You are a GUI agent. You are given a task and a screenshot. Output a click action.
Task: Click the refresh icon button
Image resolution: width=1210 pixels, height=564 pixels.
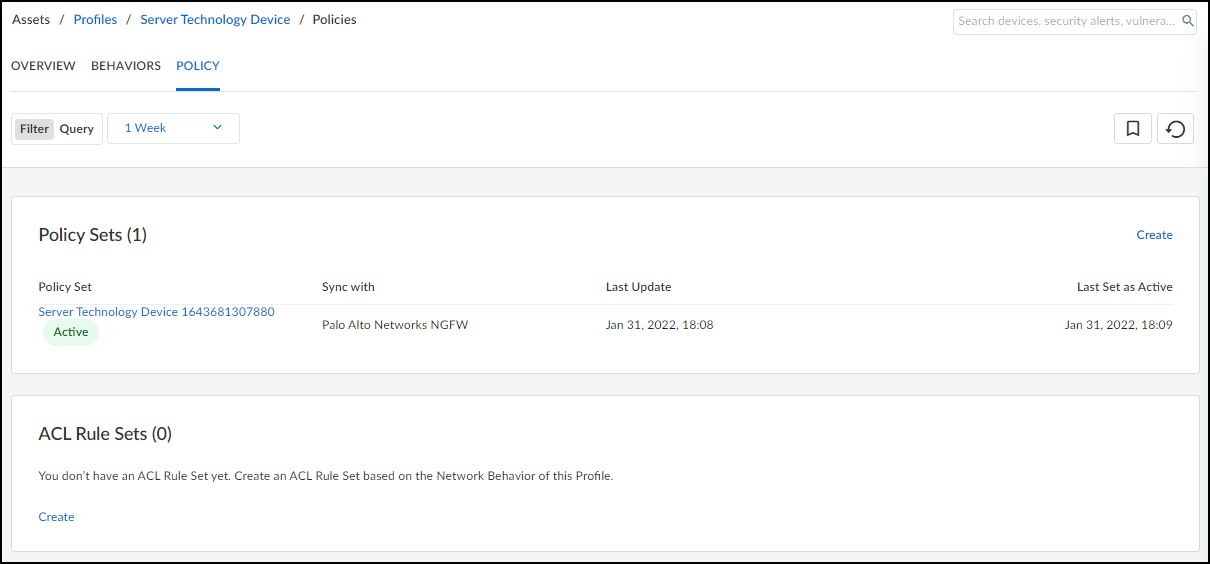click(1176, 129)
